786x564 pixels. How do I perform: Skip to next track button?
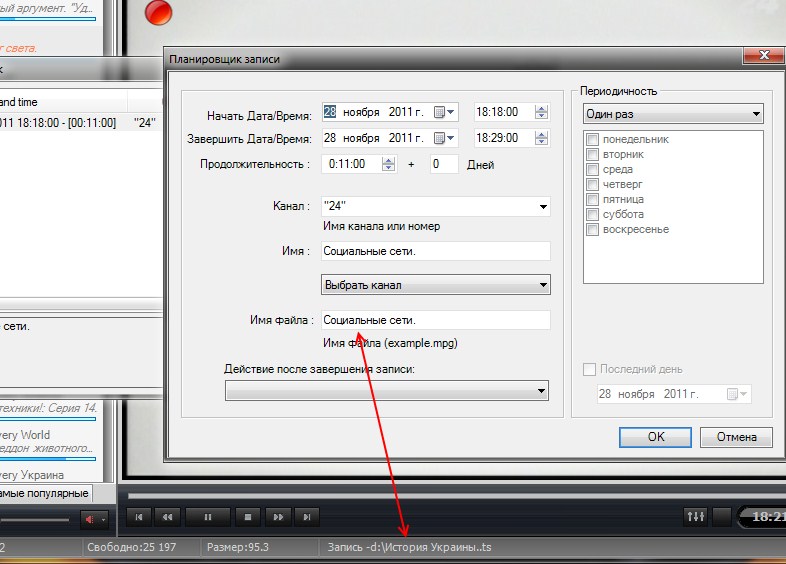[x=307, y=517]
